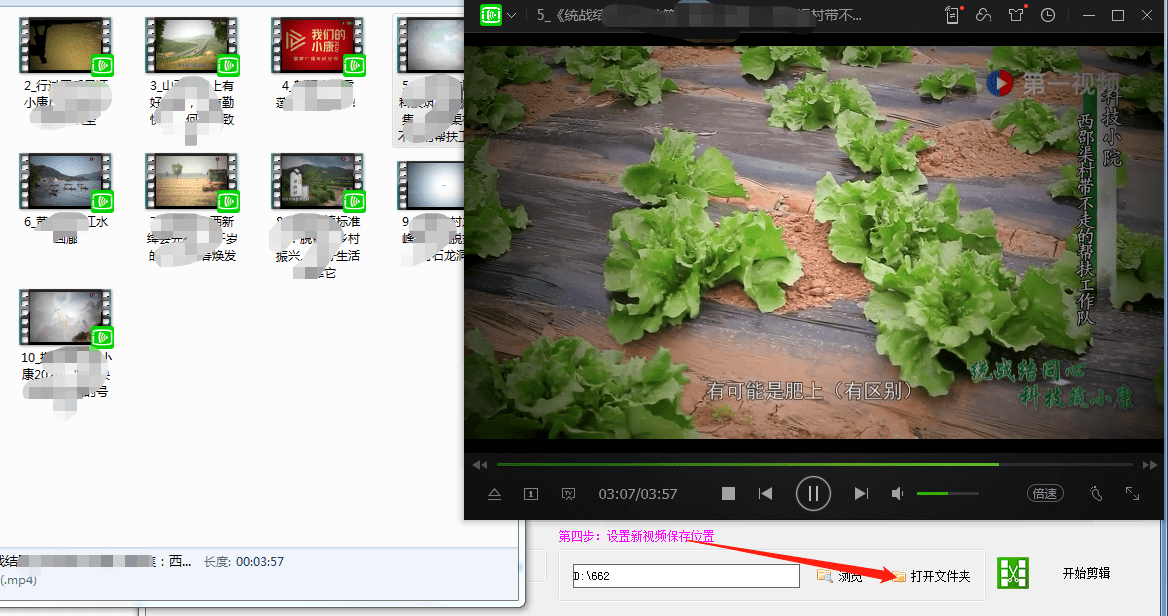Select the video file starting with 4_
Screen dimensions: 1168x616
[x=318, y=64]
